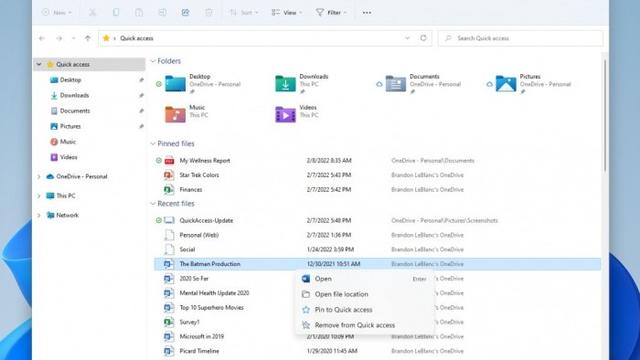Select Survey1 Excel file
Screen dimensions: 640x360
tap(189, 322)
